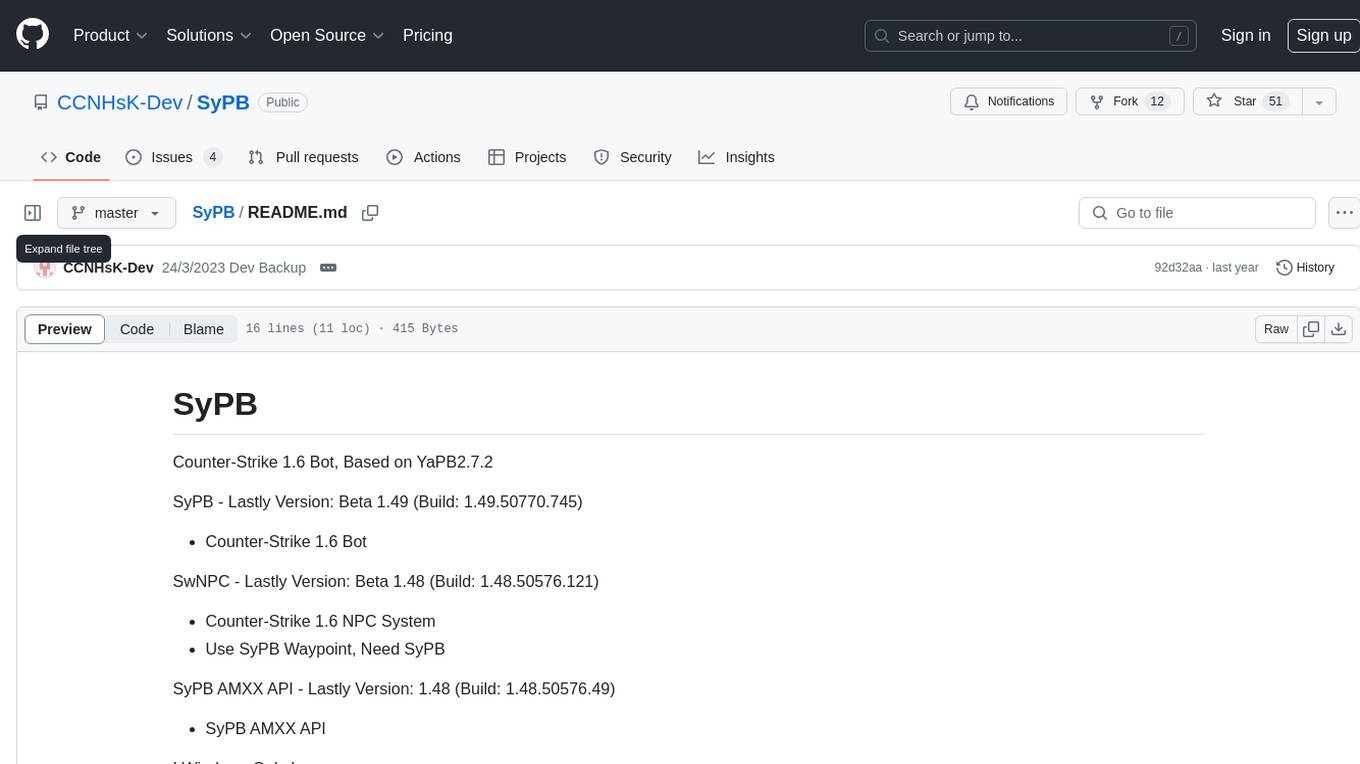Click the text 'Use SyPB Waypoint, Need SyPB'
The width and height of the screenshot is (1360, 764).
click(x=325, y=649)
